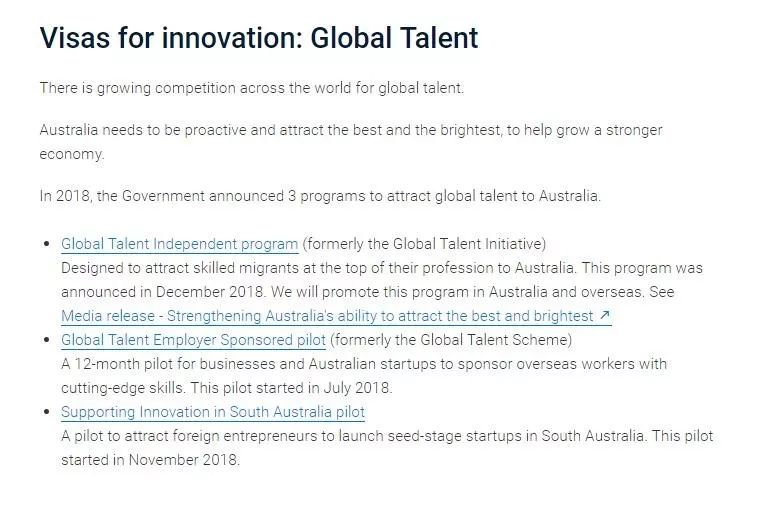The width and height of the screenshot is (773, 511).
Task: Open the Media release about strengthening Australia's ability
Action: pos(327,316)
